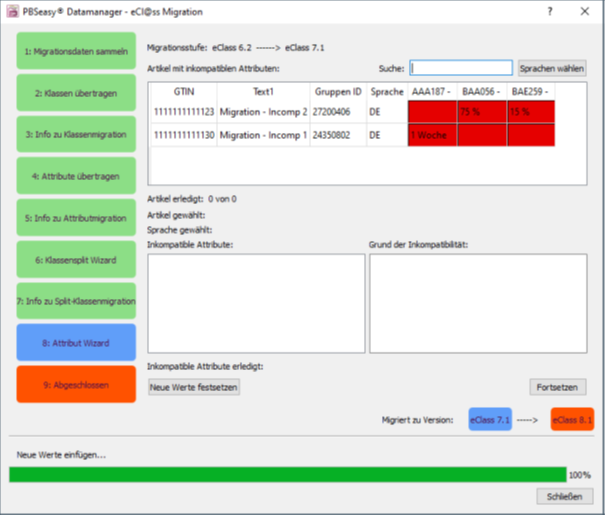Click the BAE259 column header

(531, 92)
